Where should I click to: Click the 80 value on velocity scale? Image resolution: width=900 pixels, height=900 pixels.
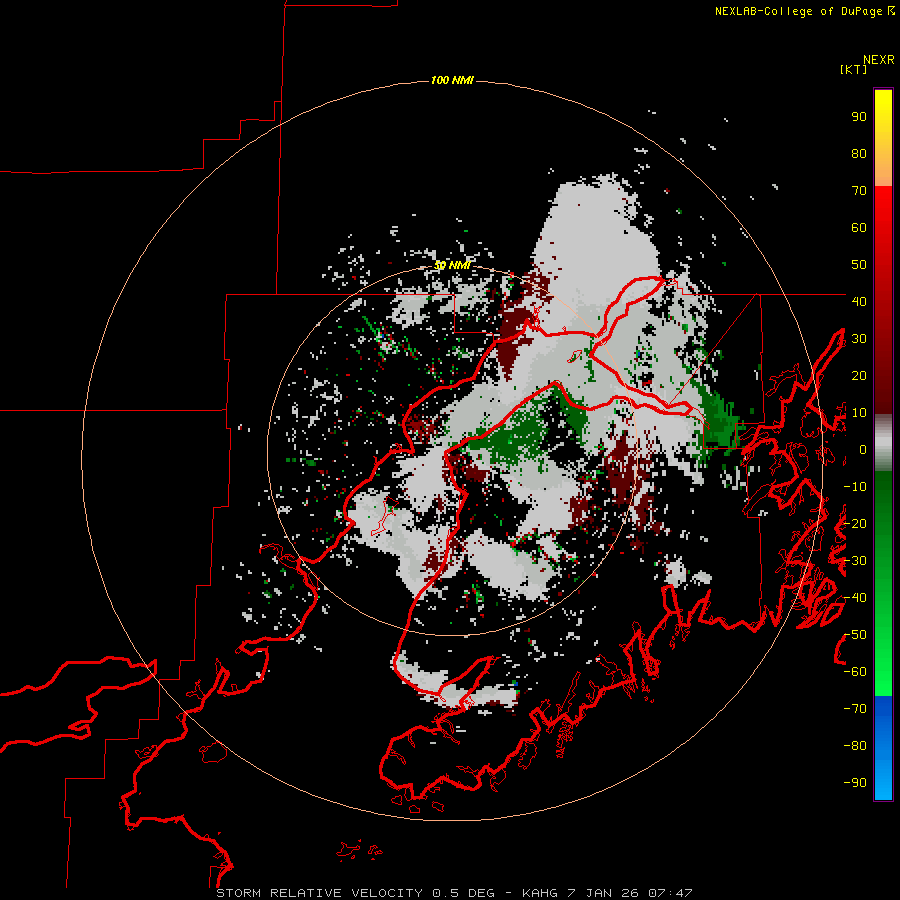tap(859, 154)
